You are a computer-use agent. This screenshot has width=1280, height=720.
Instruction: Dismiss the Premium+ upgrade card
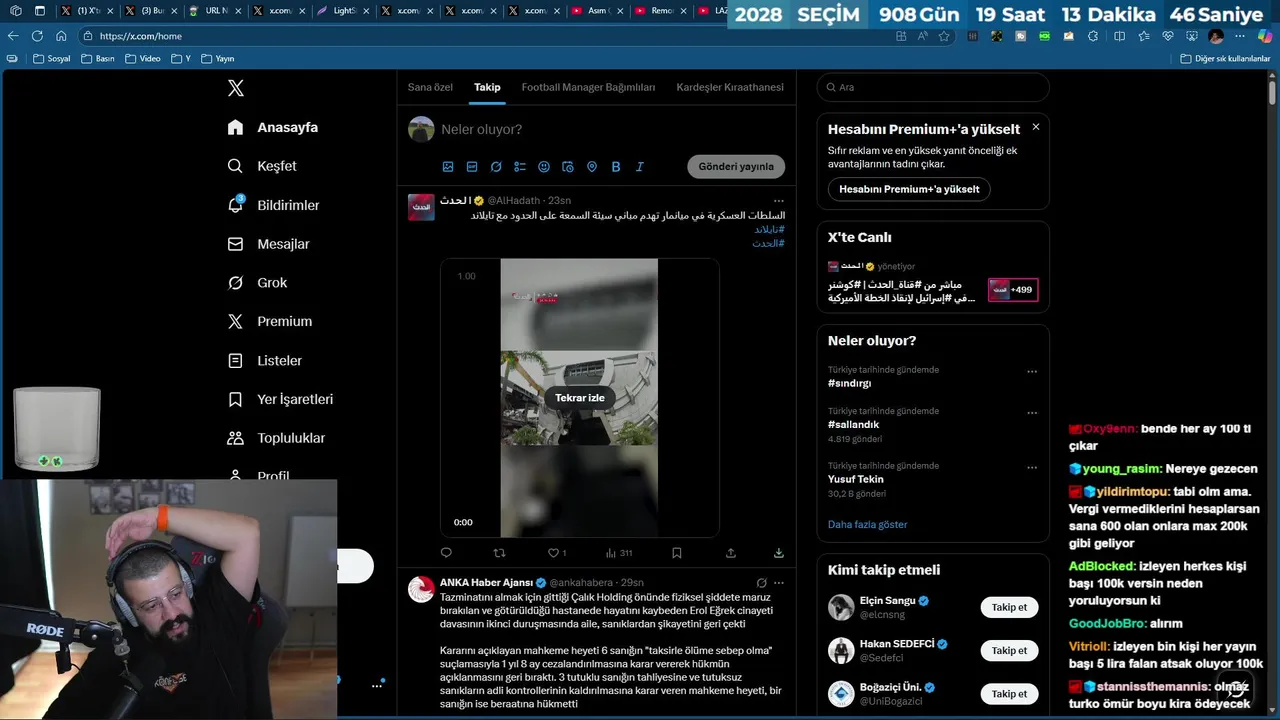[1036, 127]
